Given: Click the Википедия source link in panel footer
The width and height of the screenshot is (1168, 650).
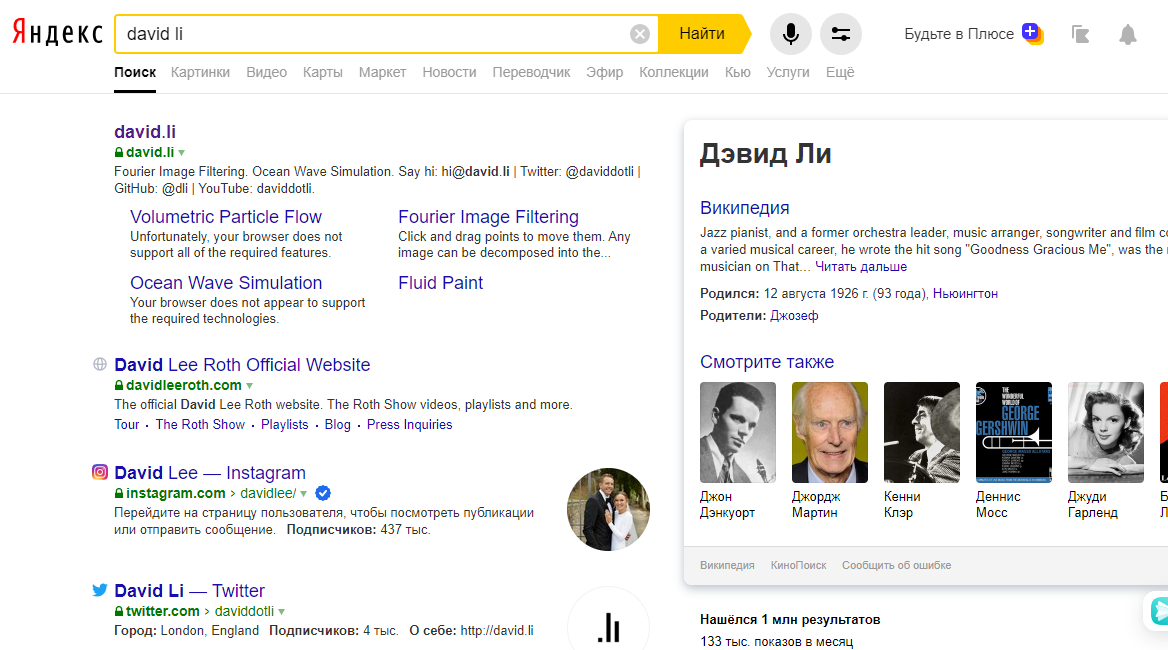Looking at the screenshot, I should point(727,565).
